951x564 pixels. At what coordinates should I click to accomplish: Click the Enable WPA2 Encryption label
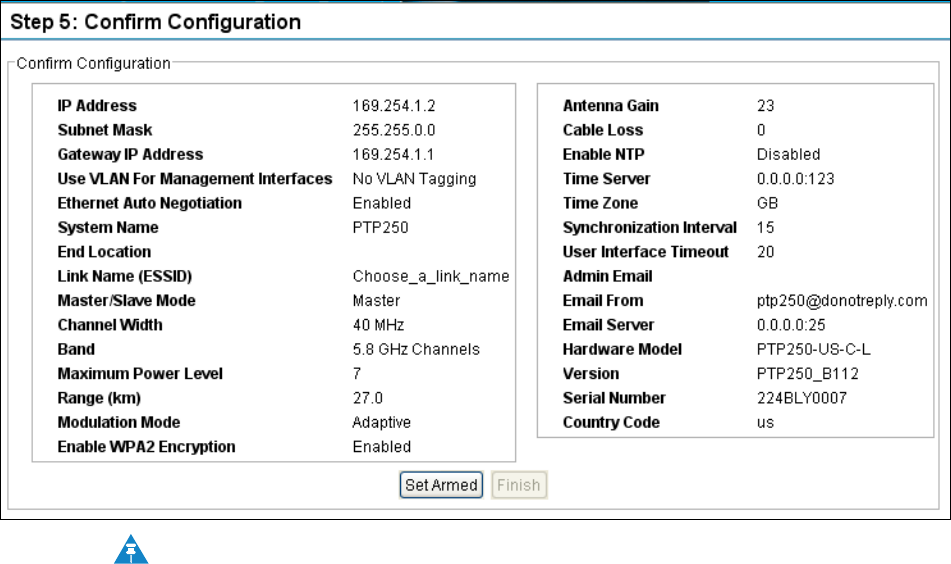click(x=146, y=447)
